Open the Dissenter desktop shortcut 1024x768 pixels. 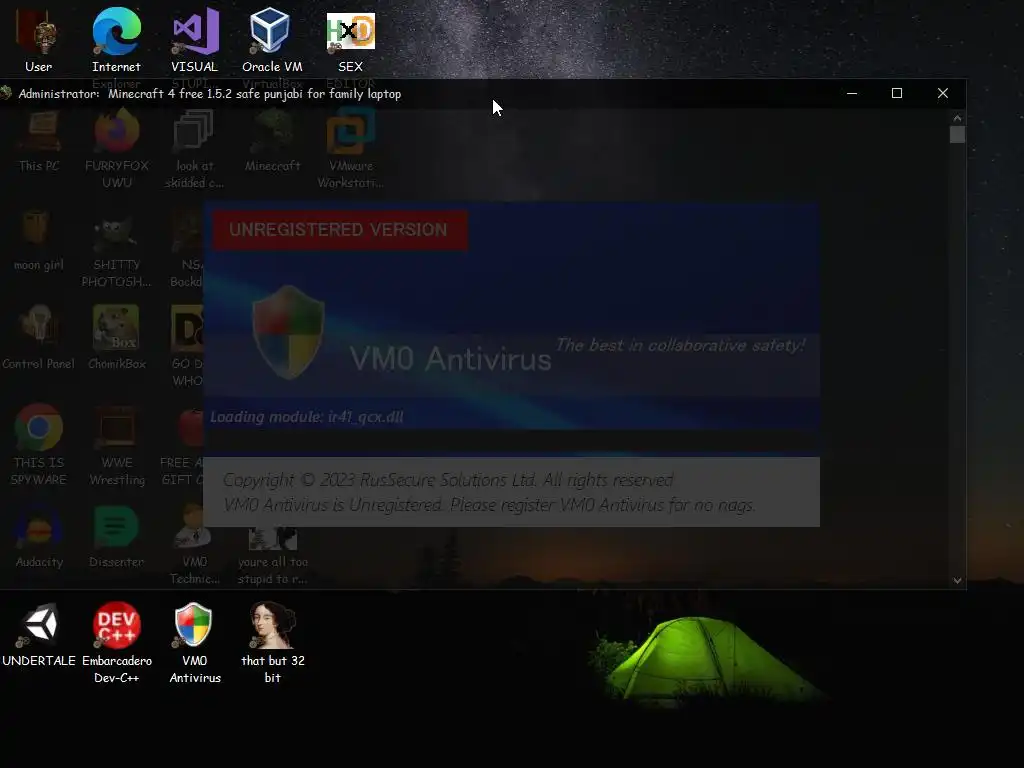click(116, 537)
